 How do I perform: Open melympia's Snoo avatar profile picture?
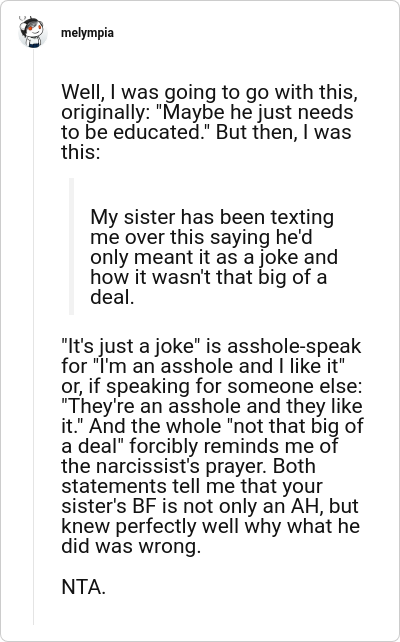[x=33, y=32]
